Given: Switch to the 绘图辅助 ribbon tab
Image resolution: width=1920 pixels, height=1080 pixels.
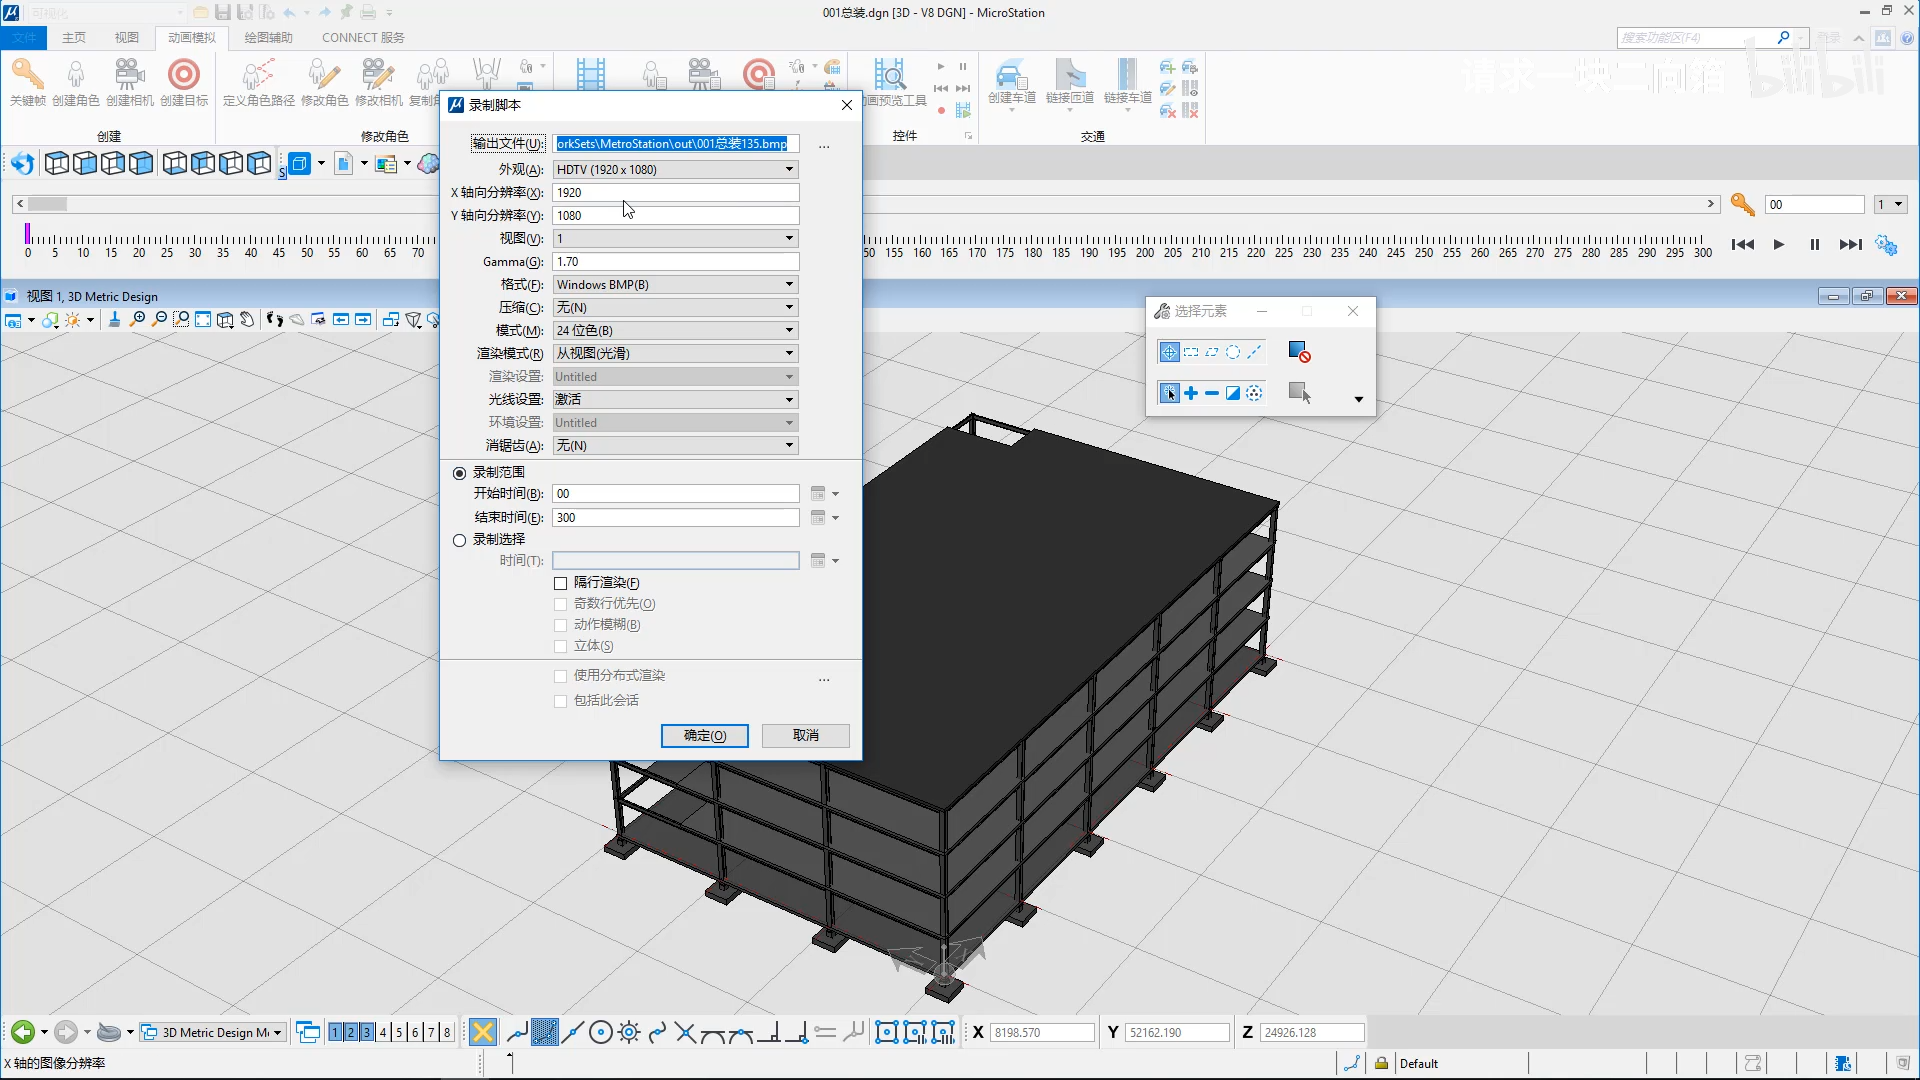Looking at the screenshot, I should (x=268, y=38).
